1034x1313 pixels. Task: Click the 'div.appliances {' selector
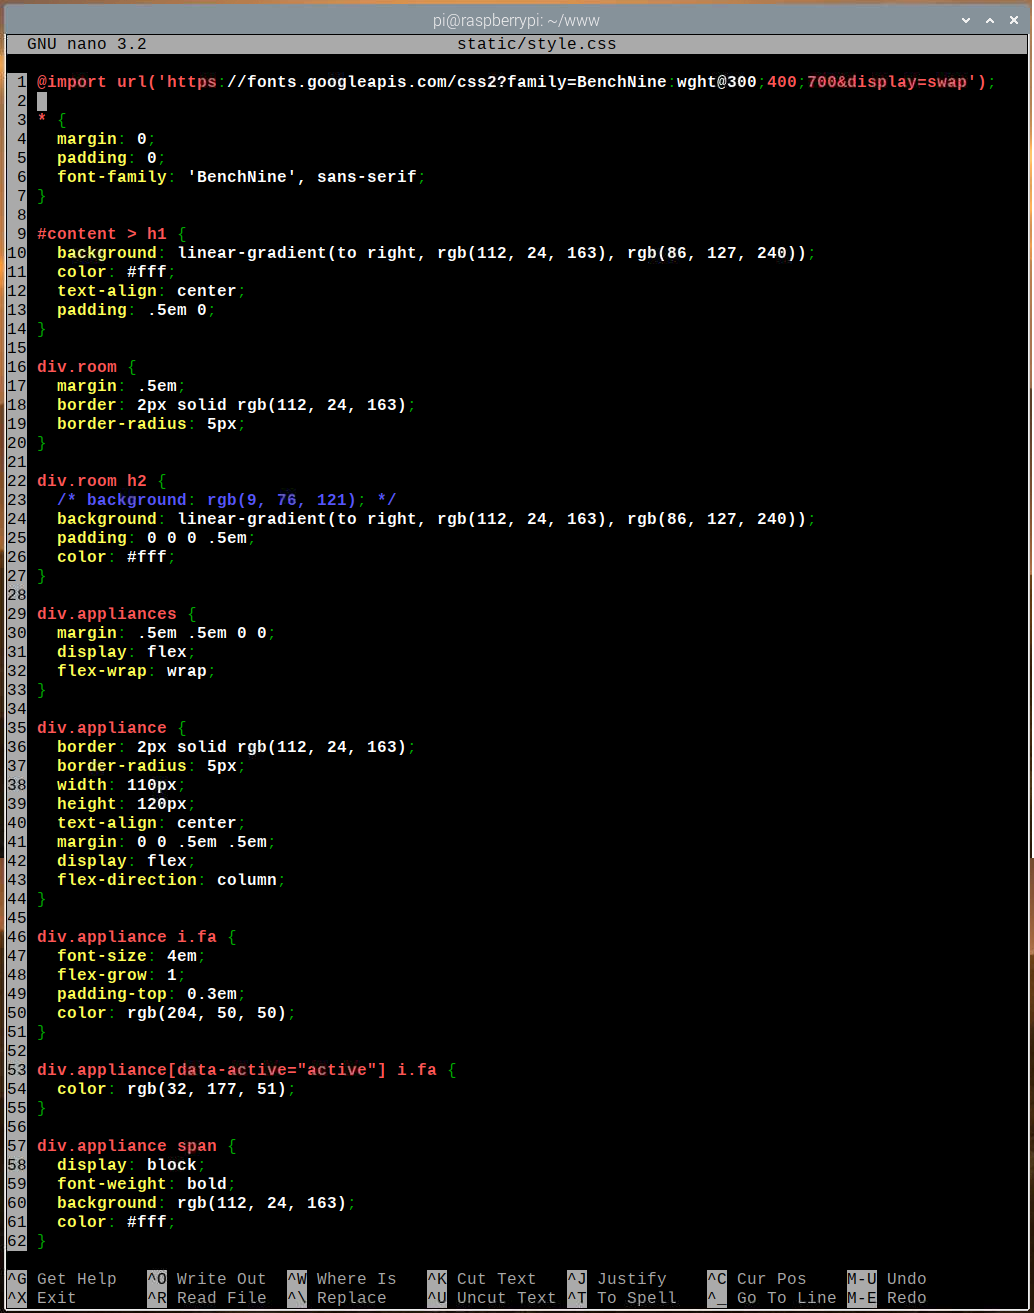(x=117, y=614)
